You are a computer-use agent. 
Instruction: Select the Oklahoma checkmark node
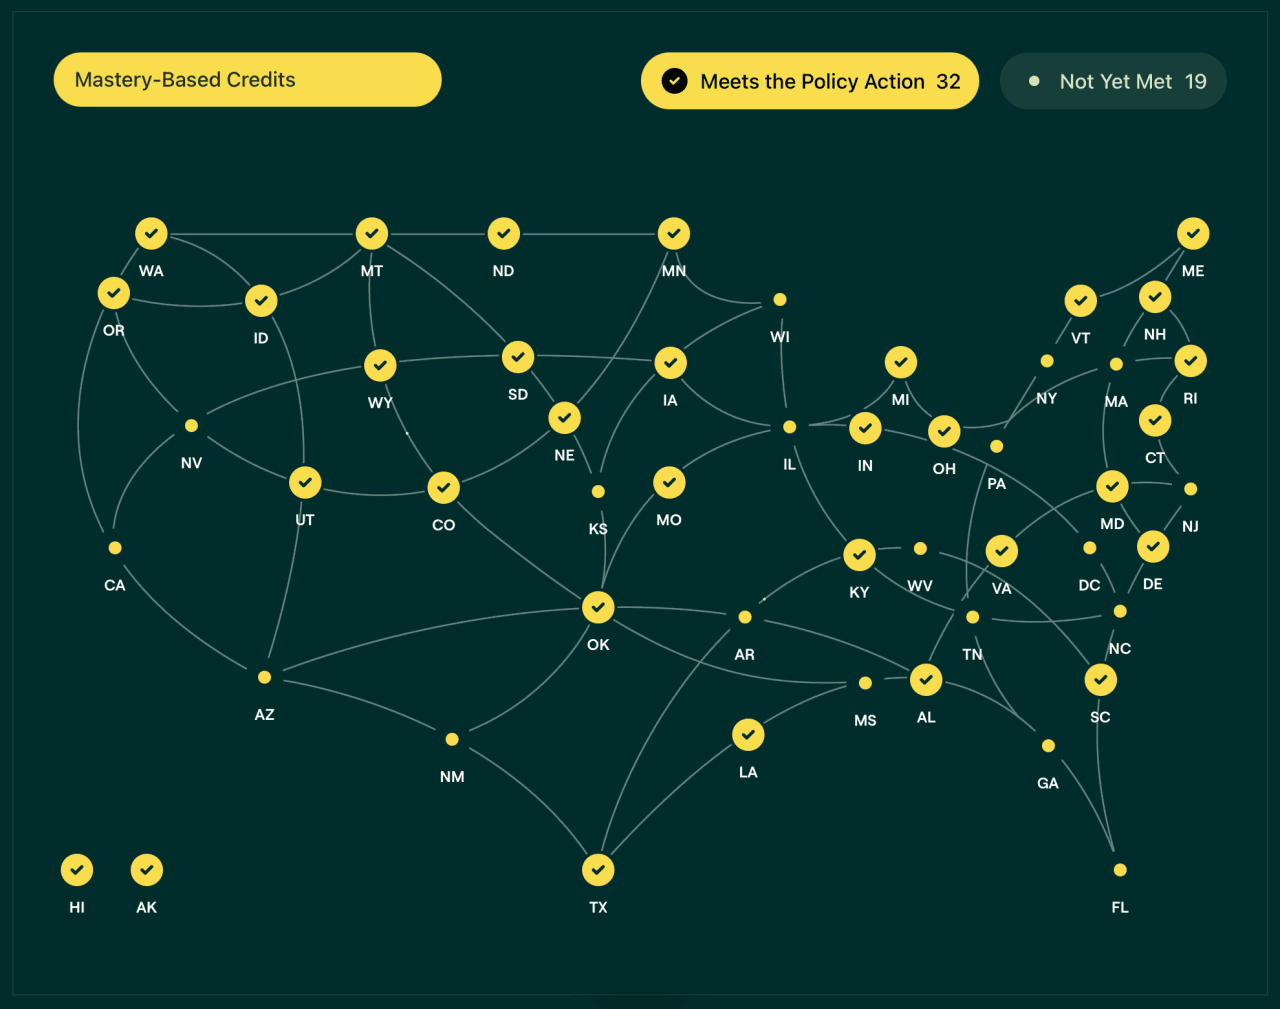click(598, 607)
